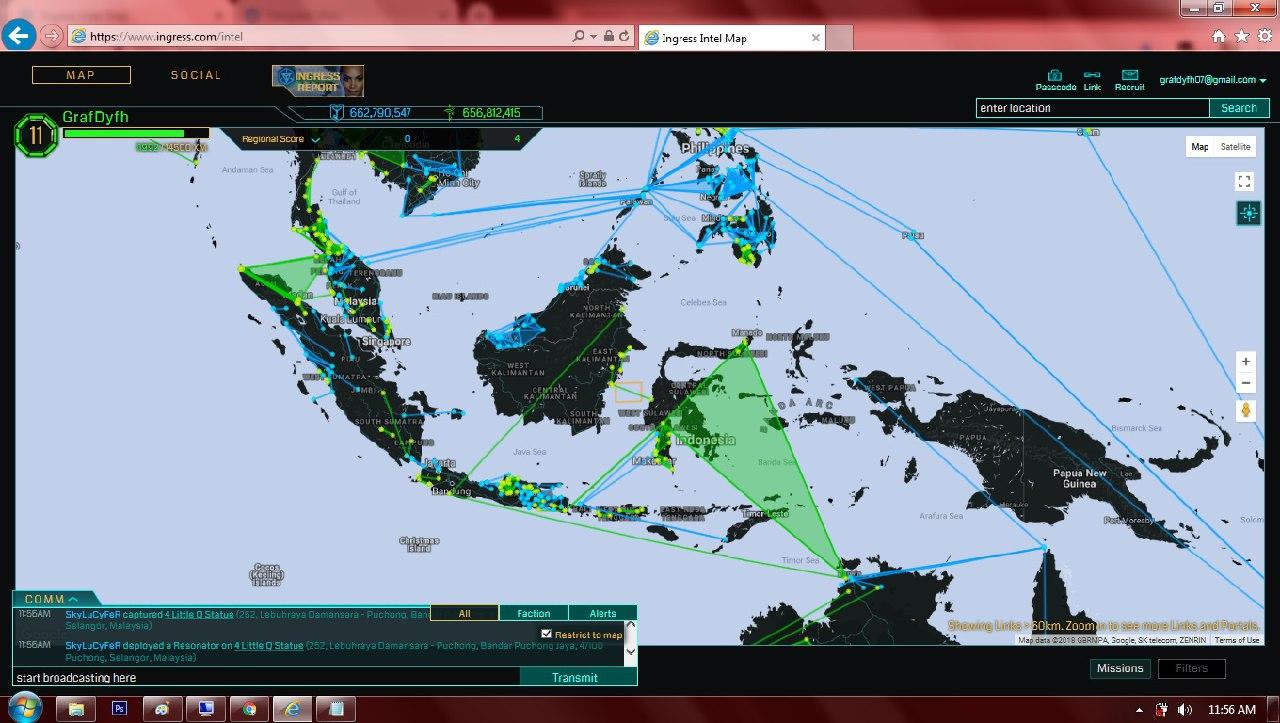Zoom out of the map

pyautogui.click(x=1245, y=383)
